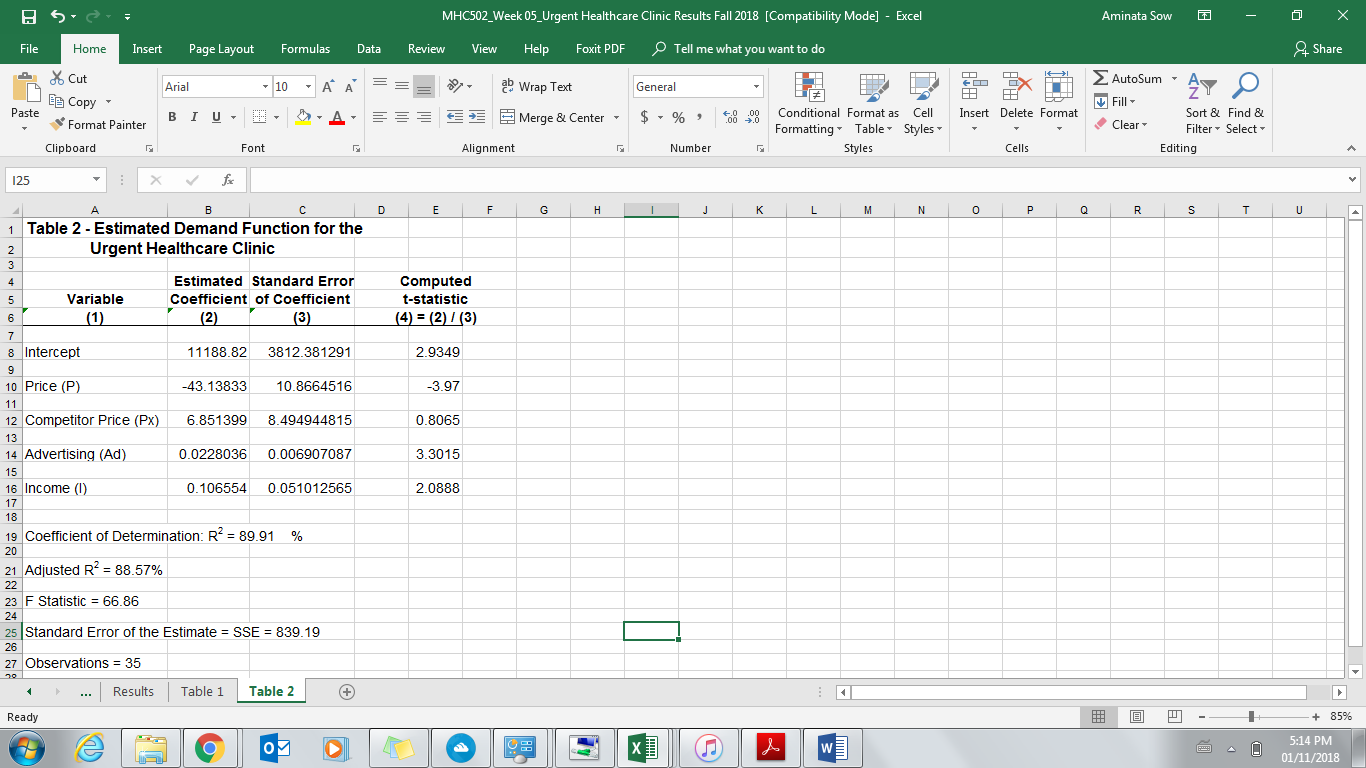Toggle Center horizontal alignment
Viewport: 1366px width, 768px height.
(403, 118)
